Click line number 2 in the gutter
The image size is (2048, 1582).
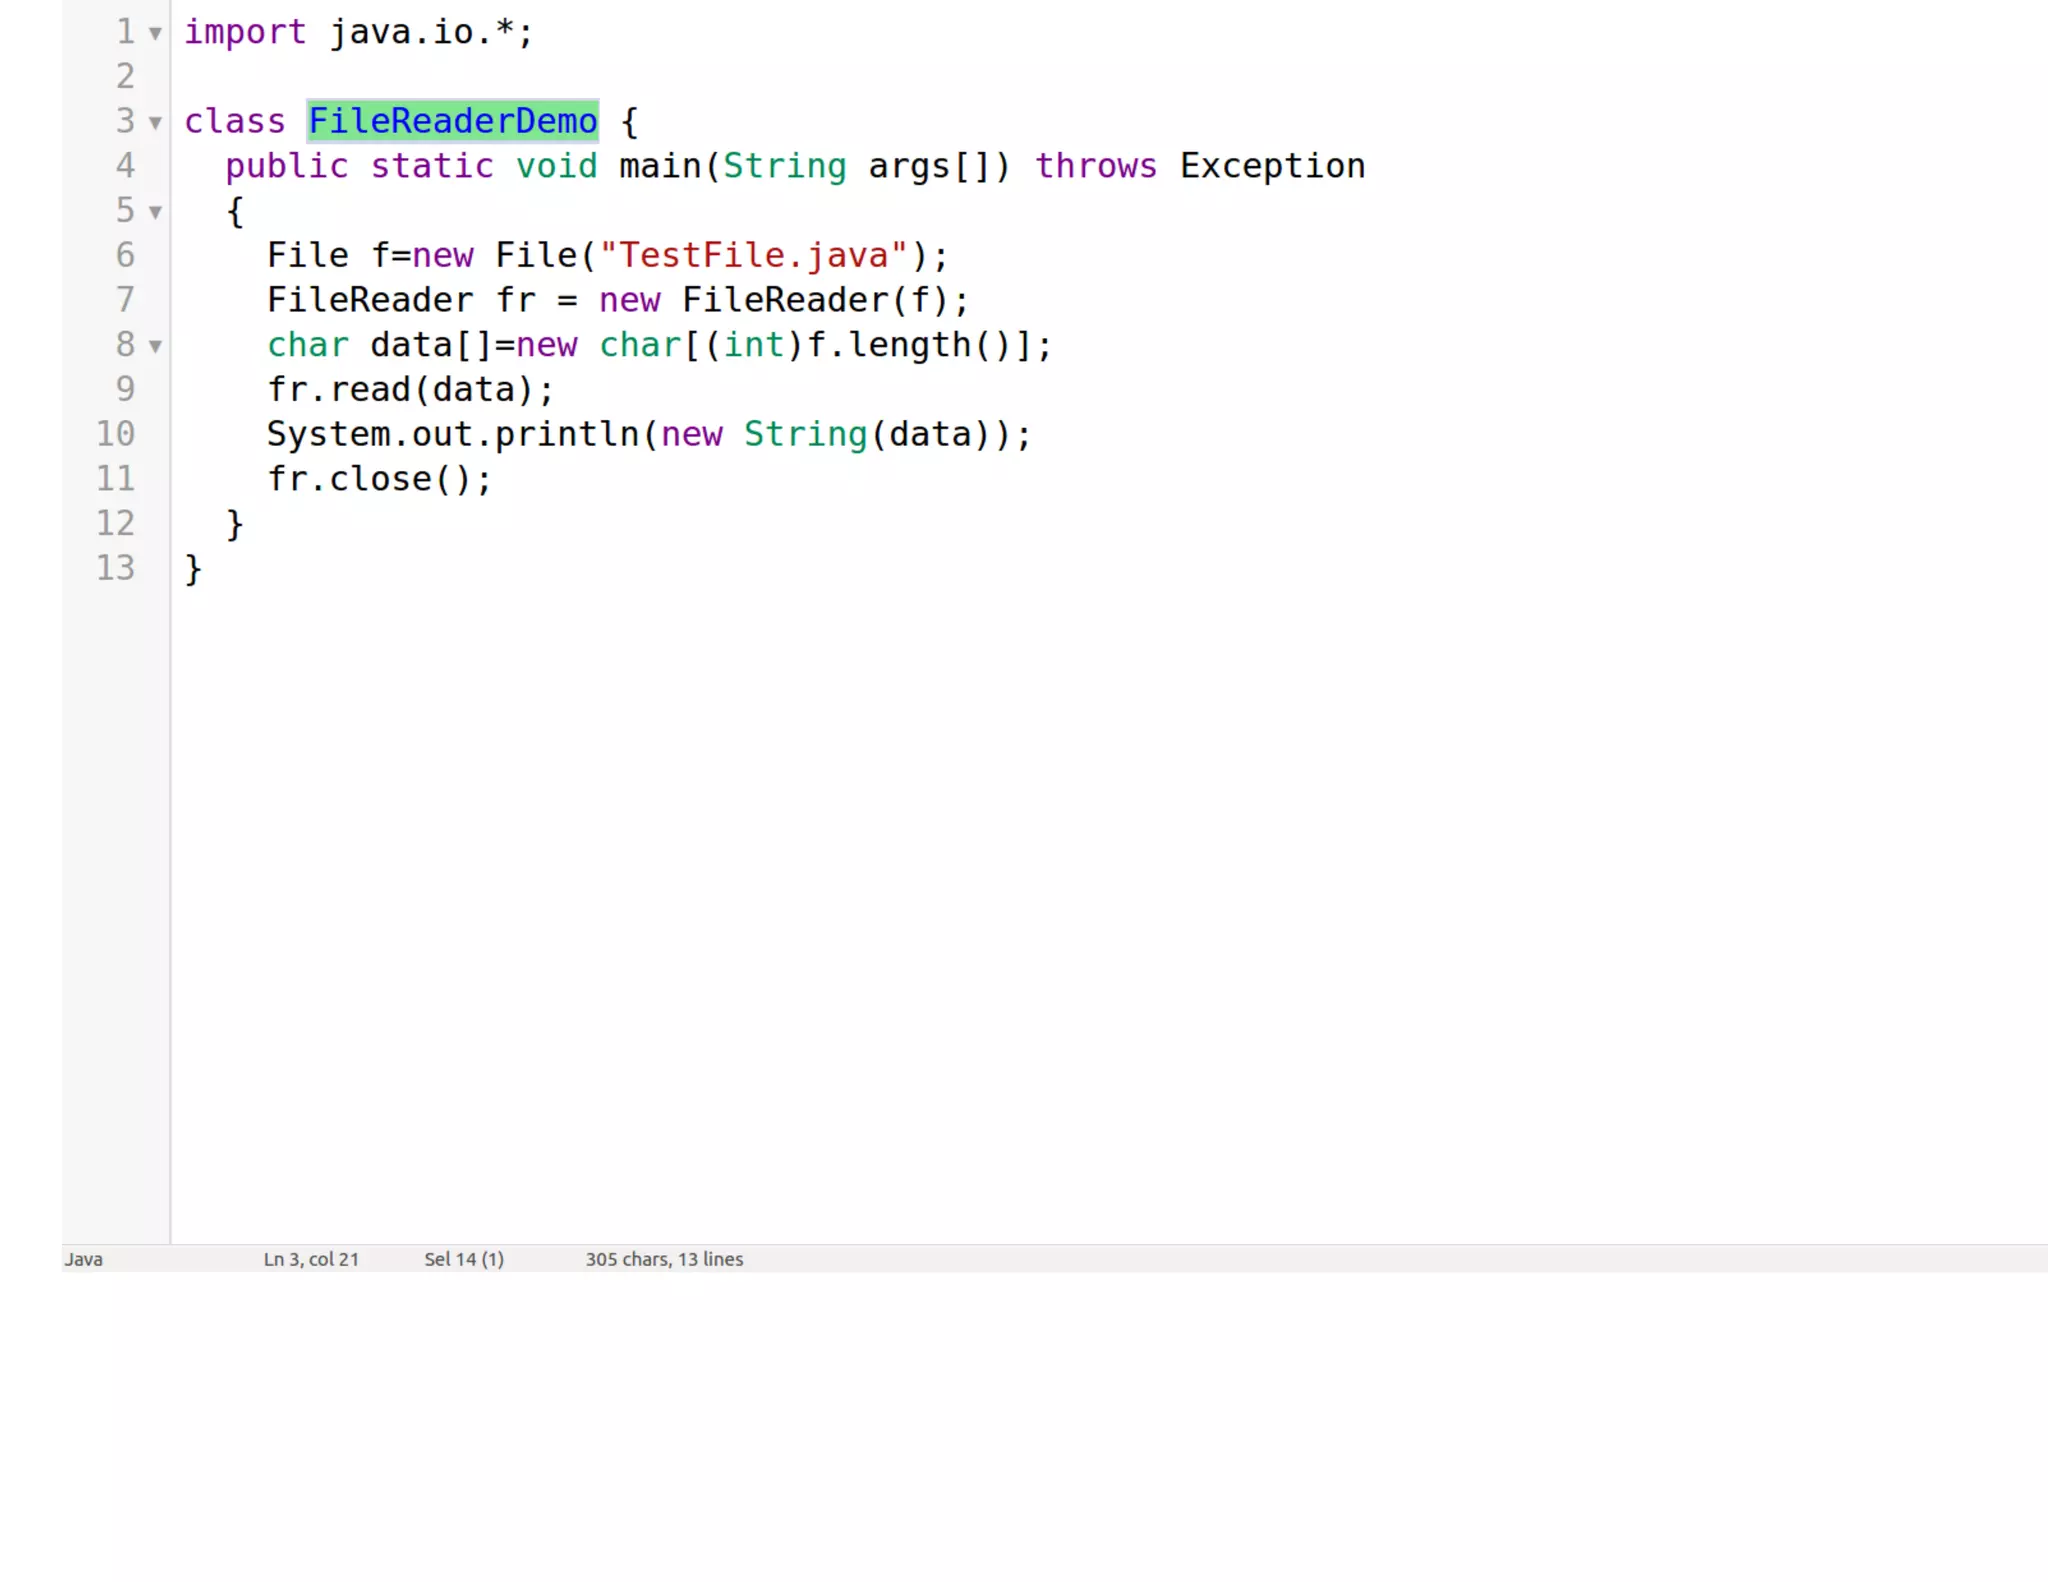(124, 76)
